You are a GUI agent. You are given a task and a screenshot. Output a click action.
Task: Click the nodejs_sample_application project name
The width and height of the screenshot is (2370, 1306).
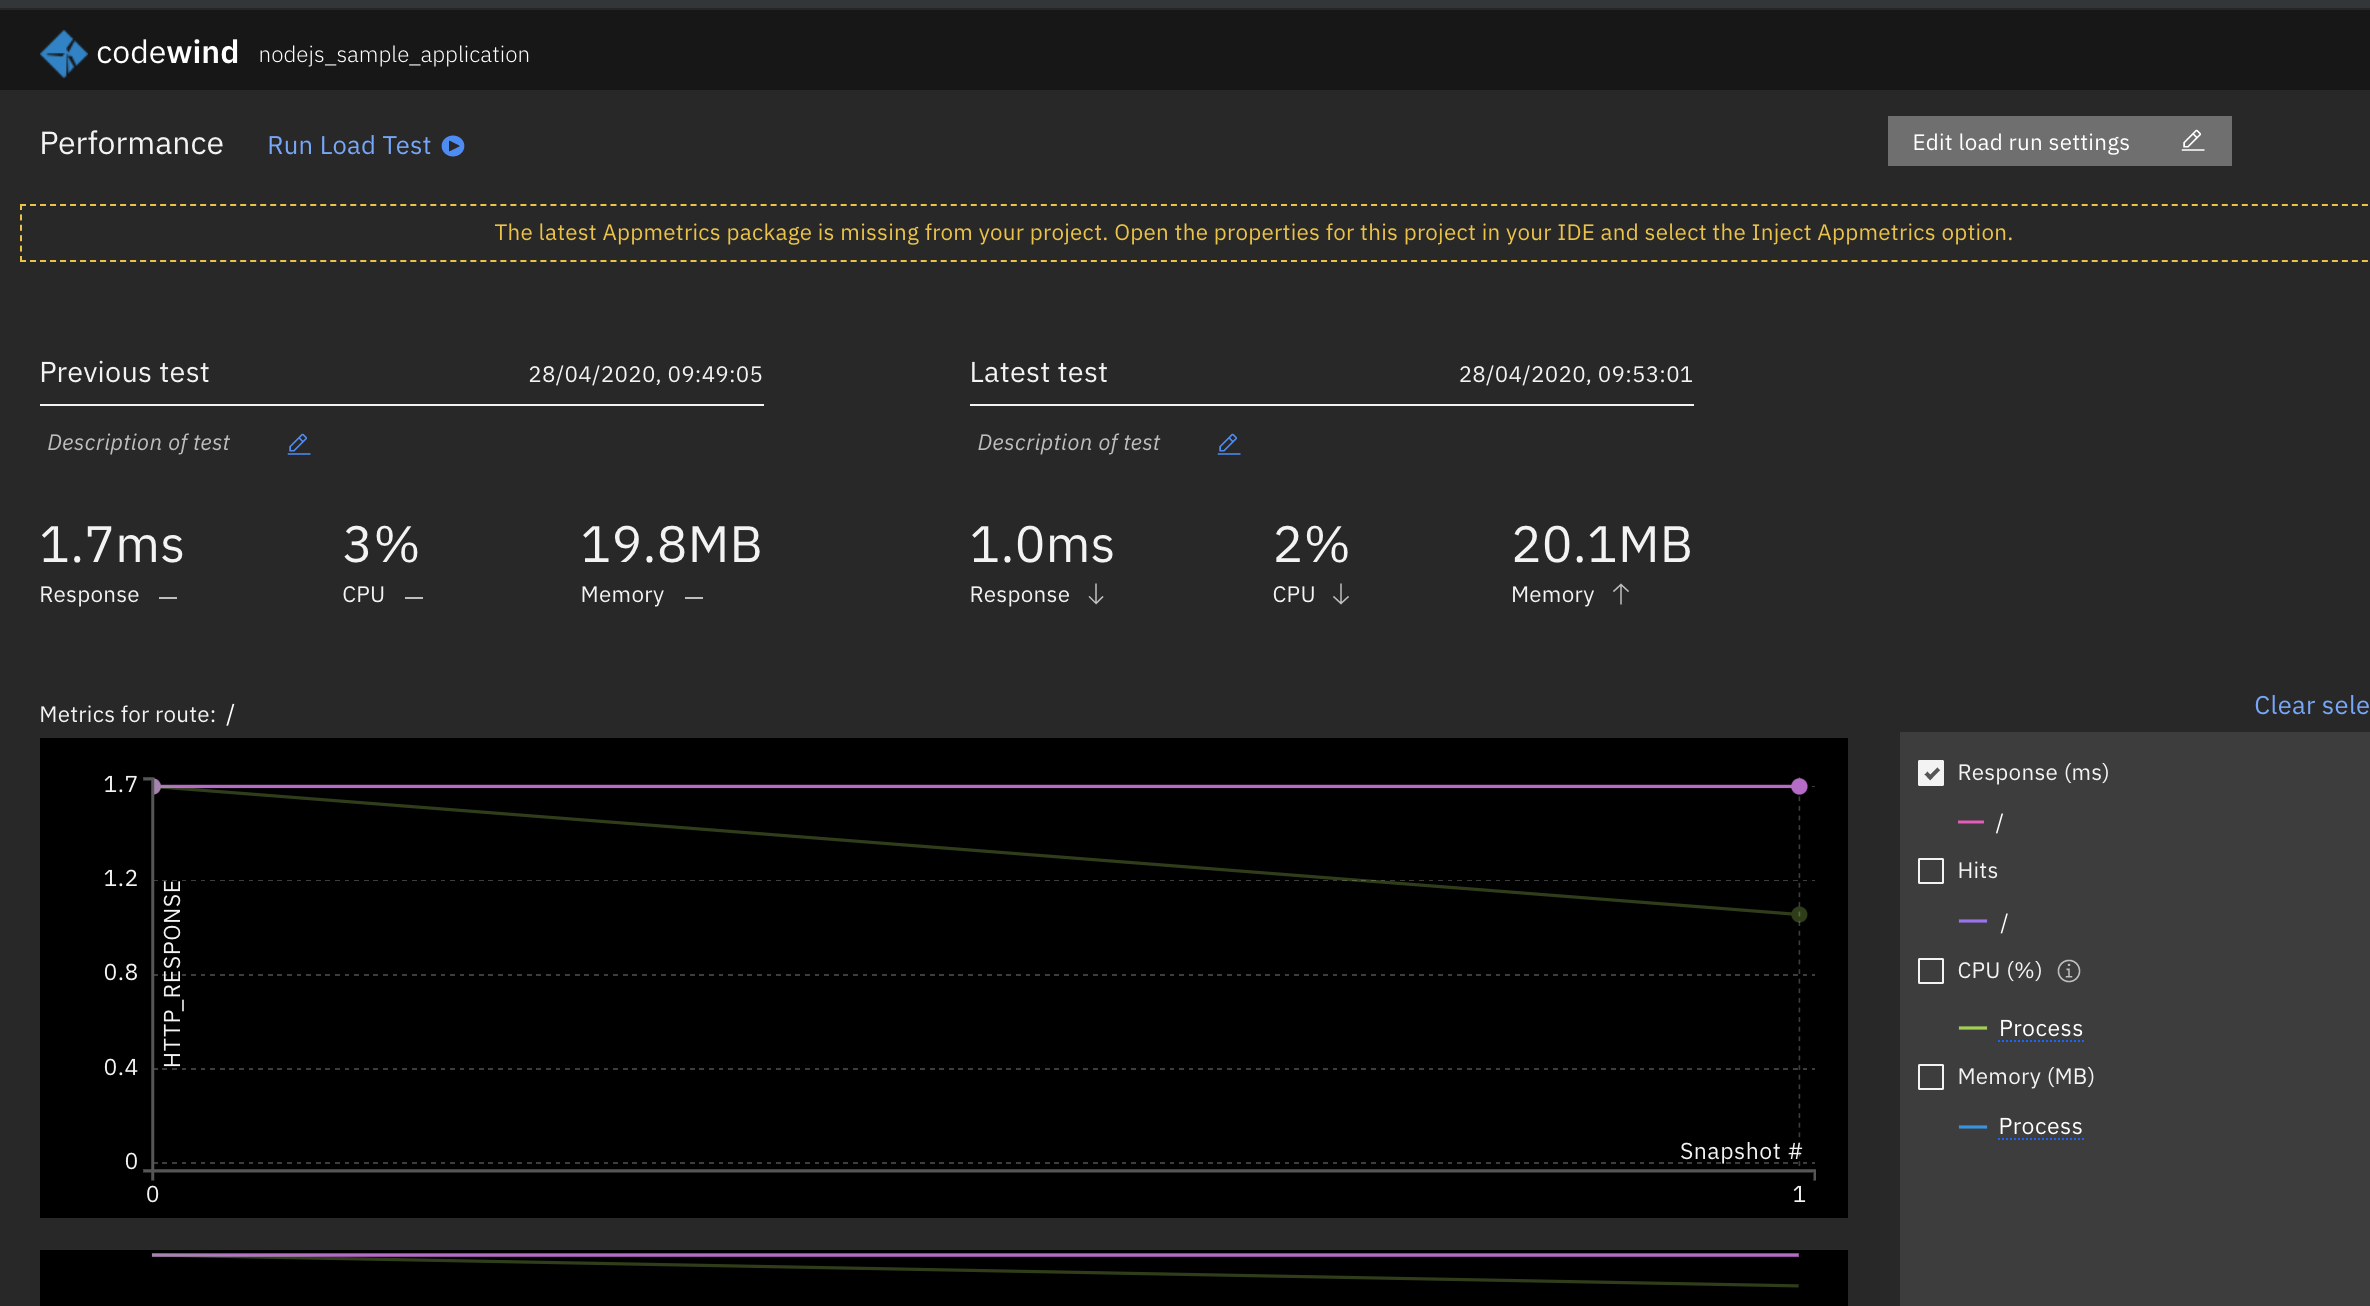[394, 55]
